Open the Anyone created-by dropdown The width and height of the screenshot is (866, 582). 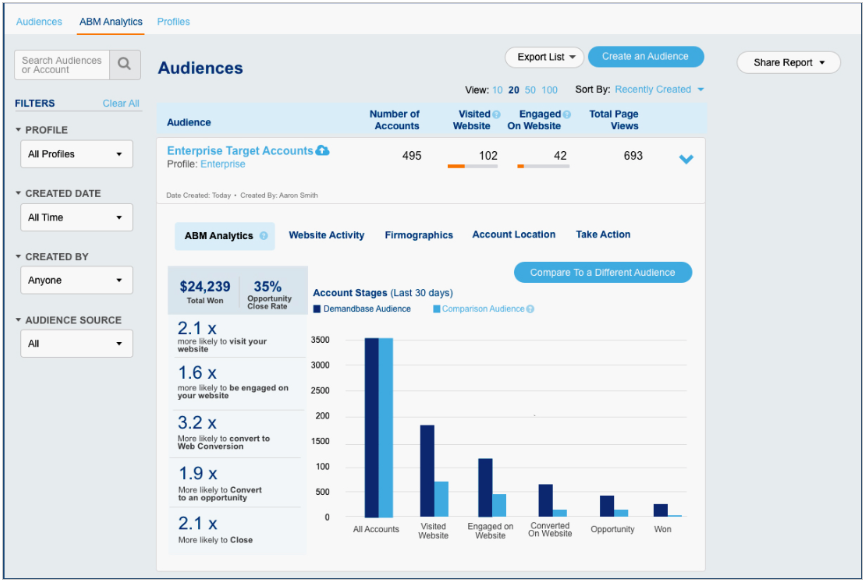click(76, 280)
